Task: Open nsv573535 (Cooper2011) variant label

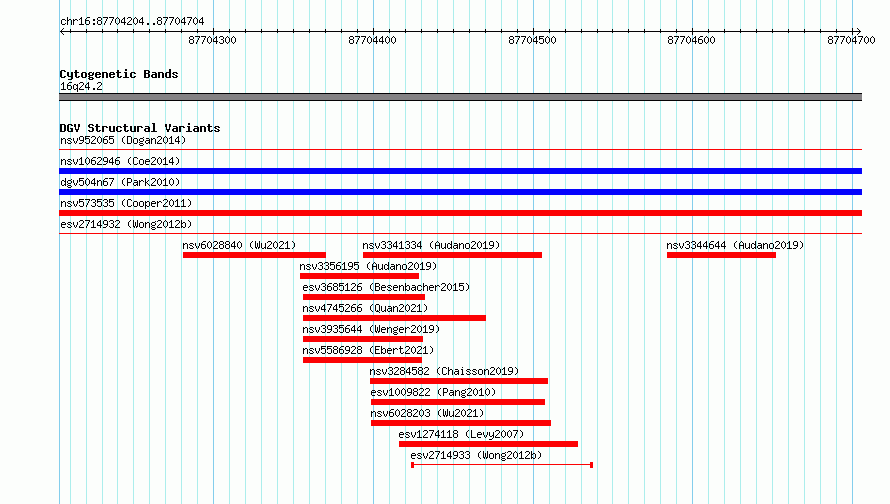Action: tap(126, 203)
